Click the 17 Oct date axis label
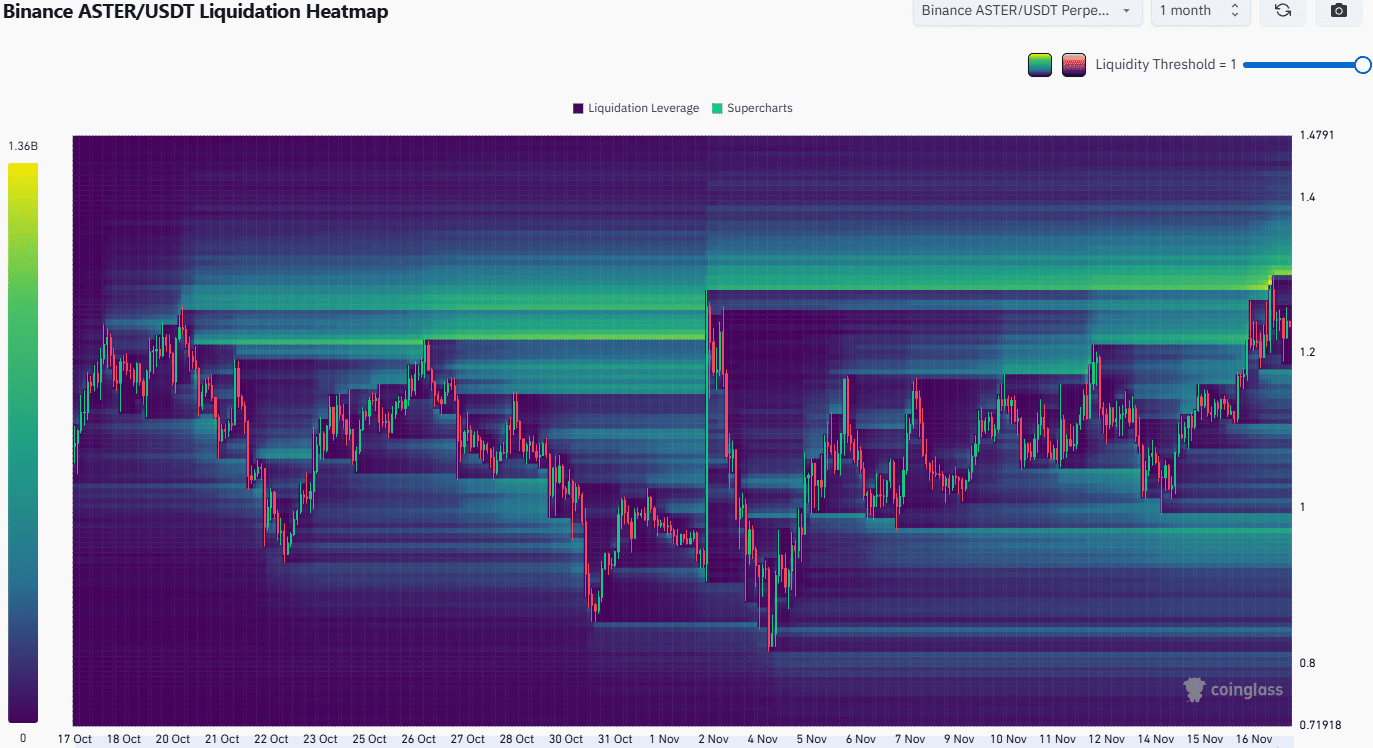The image size is (1373, 748). click(74, 740)
